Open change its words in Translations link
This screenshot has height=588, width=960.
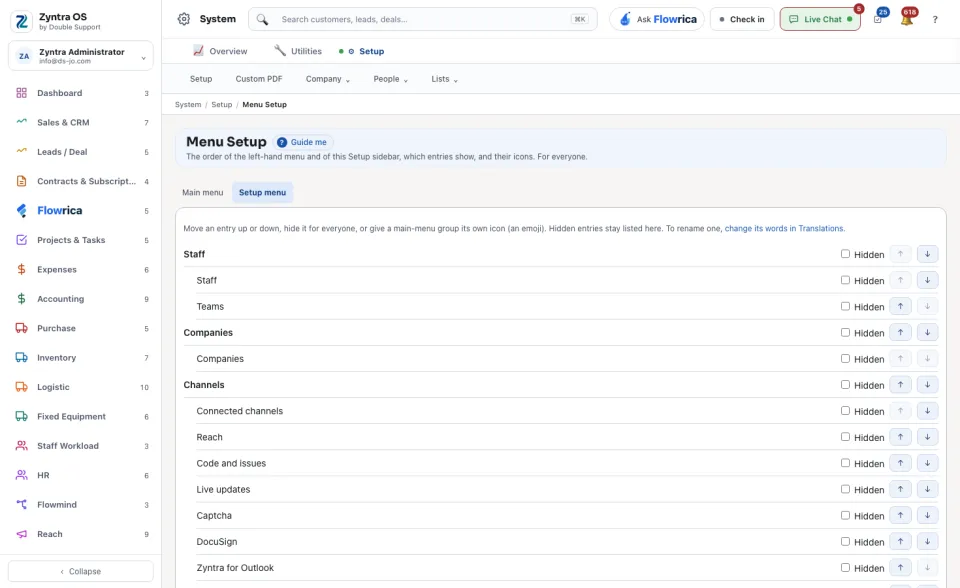784,228
